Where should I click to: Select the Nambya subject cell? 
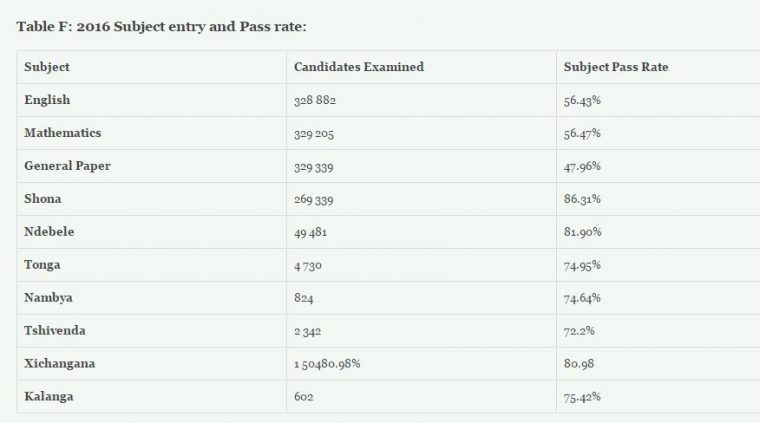click(47, 298)
